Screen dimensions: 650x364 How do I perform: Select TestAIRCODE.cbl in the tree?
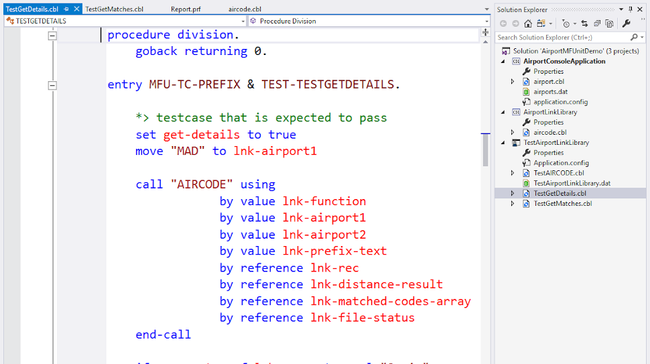559,173
